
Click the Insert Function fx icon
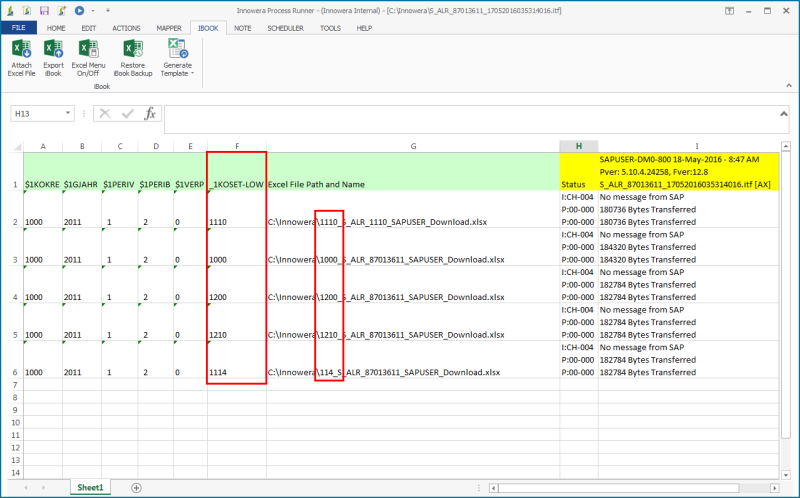(150, 114)
